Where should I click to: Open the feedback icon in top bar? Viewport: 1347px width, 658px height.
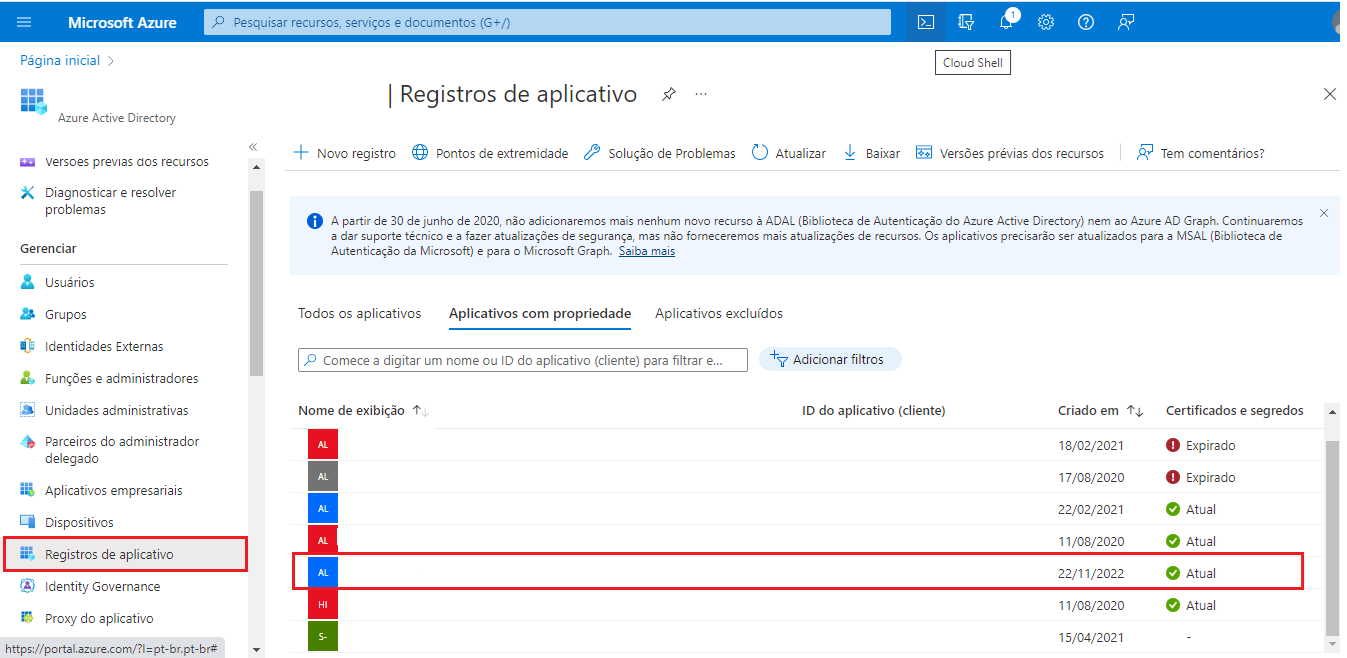[1126, 22]
